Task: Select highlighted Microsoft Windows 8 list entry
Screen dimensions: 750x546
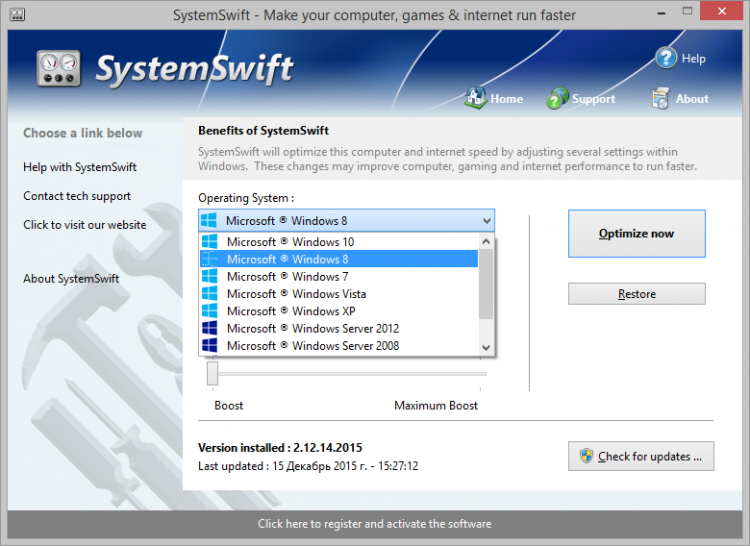Action: (339, 259)
